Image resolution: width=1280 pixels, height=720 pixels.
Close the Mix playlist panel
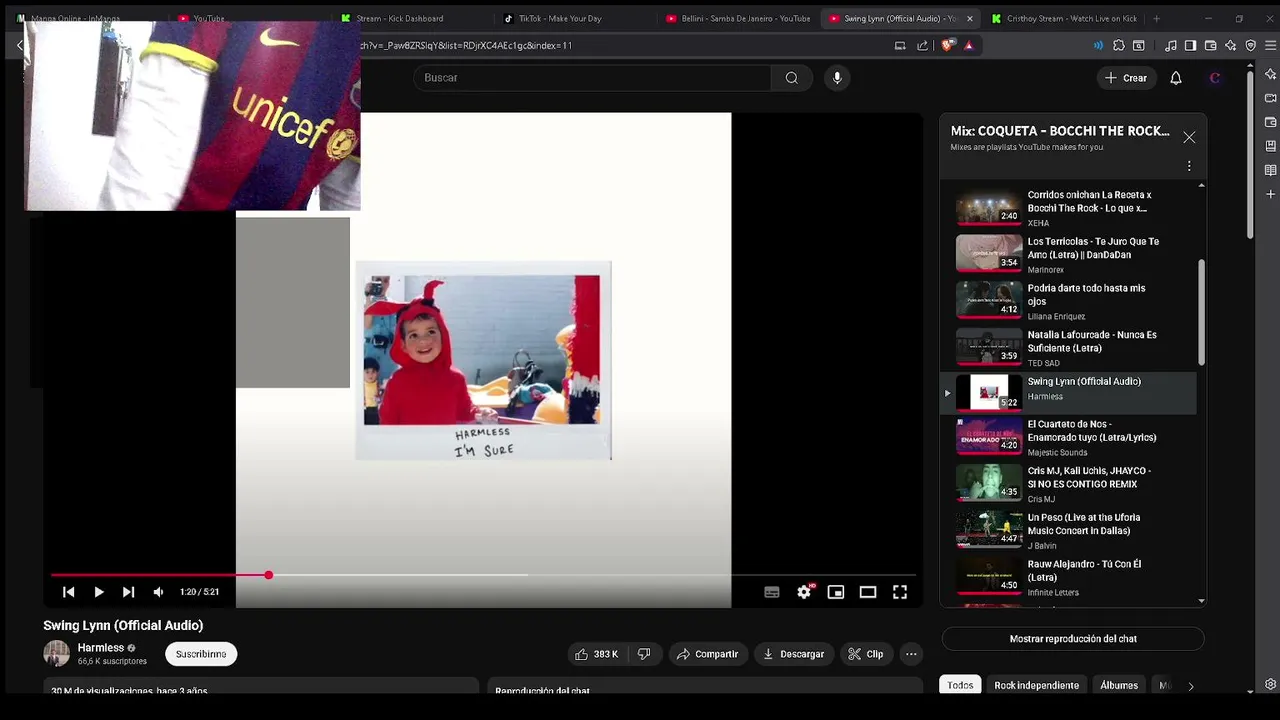pos(1189,137)
